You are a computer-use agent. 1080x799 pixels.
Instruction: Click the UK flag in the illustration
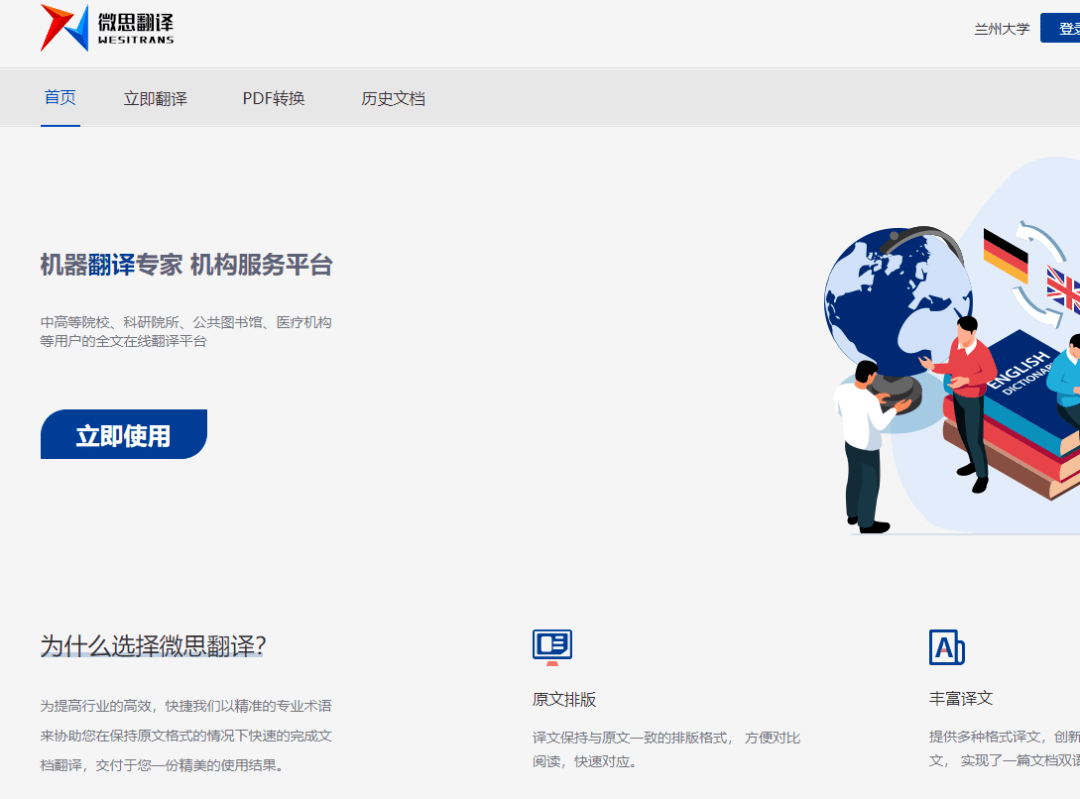click(1064, 289)
